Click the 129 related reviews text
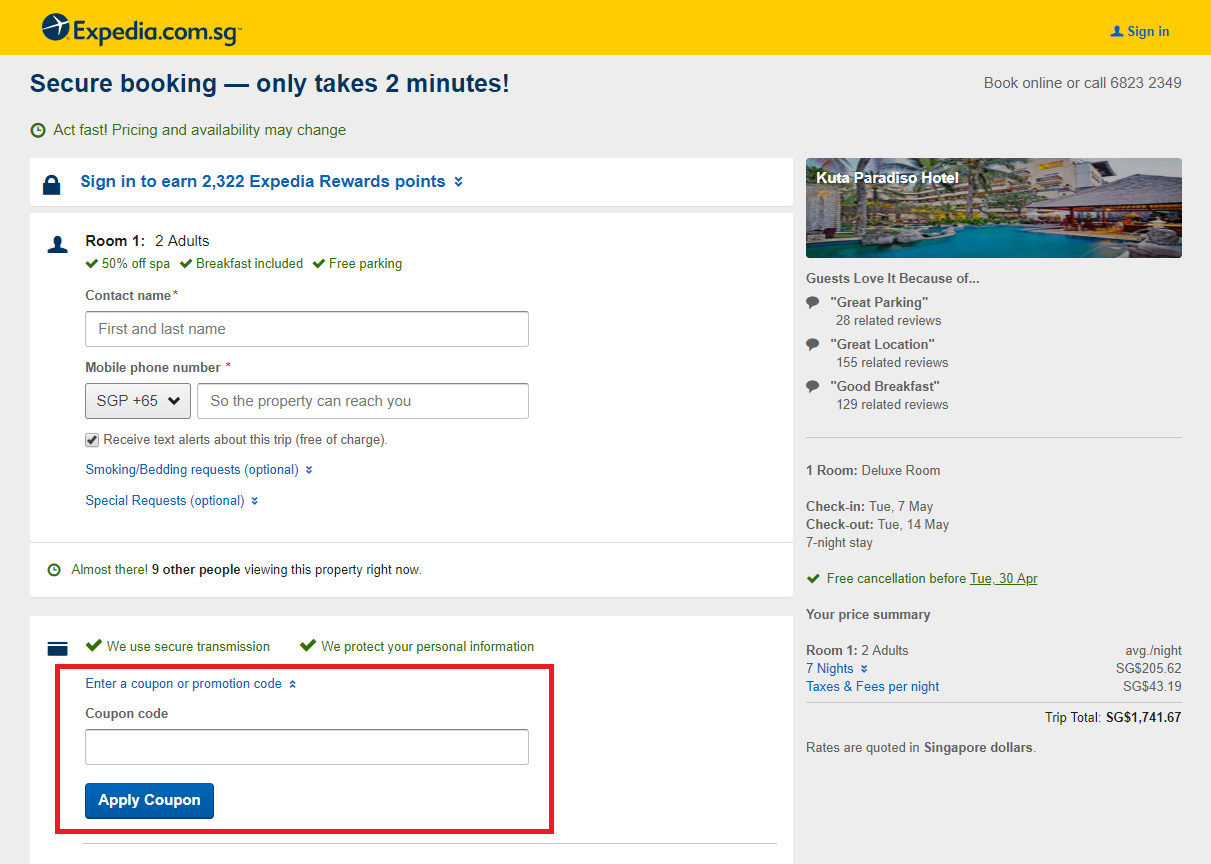Image resolution: width=1211 pixels, height=864 pixels. click(892, 405)
